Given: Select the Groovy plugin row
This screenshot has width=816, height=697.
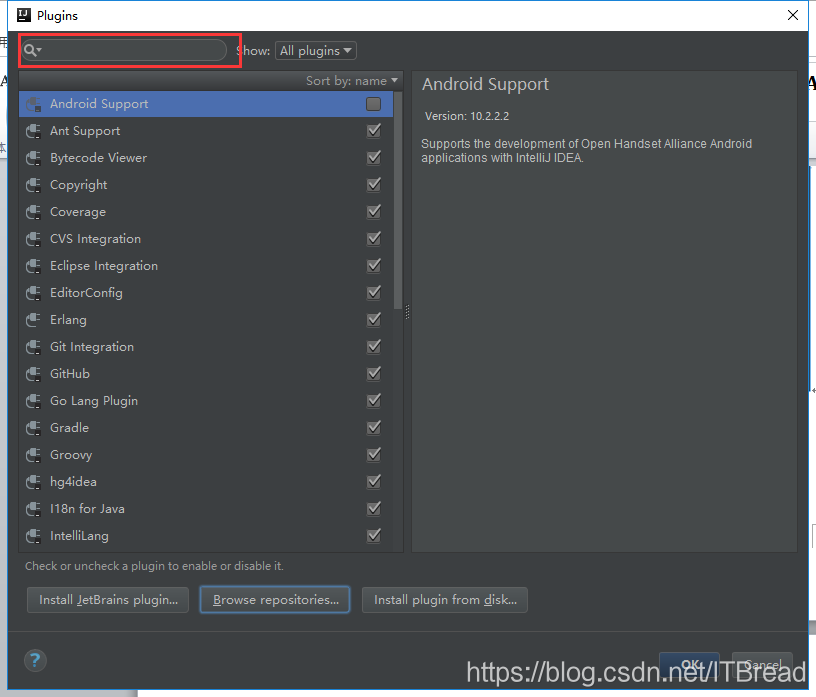Looking at the screenshot, I should tap(206, 455).
